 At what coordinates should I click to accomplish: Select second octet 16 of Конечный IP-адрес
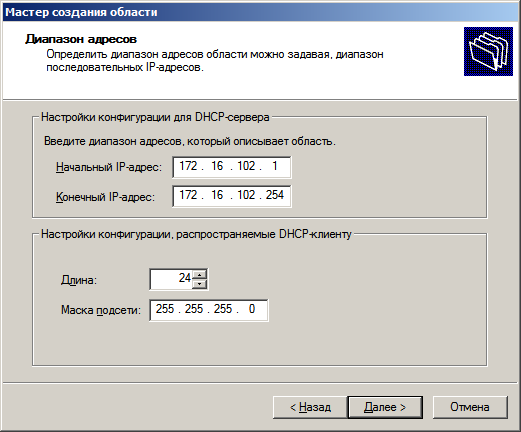pos(217,195)
